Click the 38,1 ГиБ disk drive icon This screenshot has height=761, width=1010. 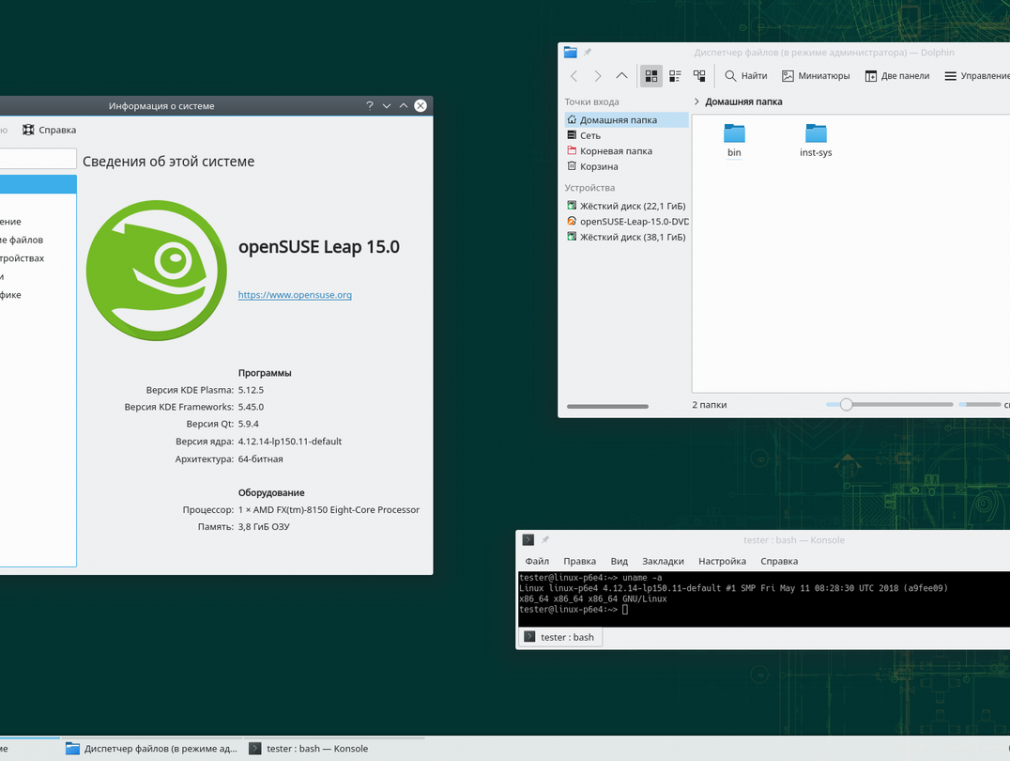[571, 236]
